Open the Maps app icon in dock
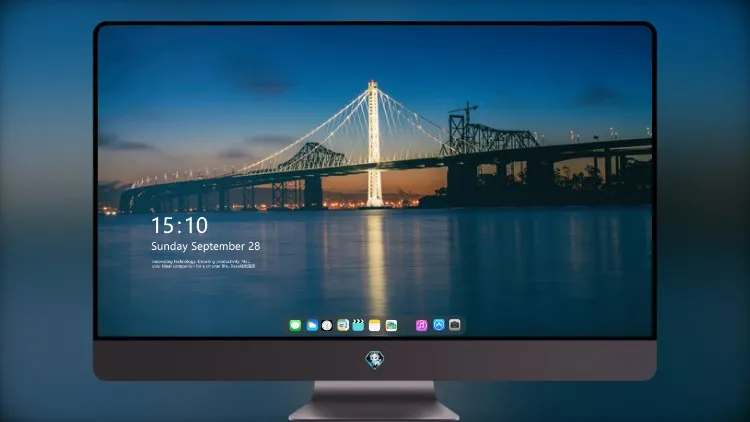Screen dimensions: 750x422 pos(343,325)
